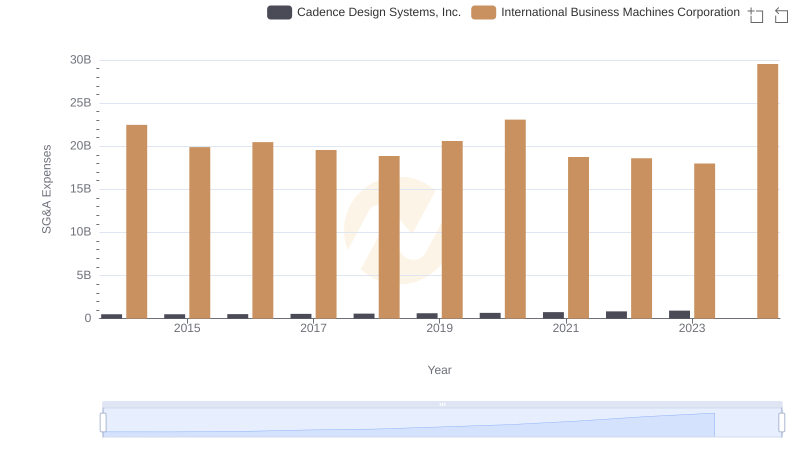Click the 20B y-axis label
800x461 pixels.
[81, 146]
